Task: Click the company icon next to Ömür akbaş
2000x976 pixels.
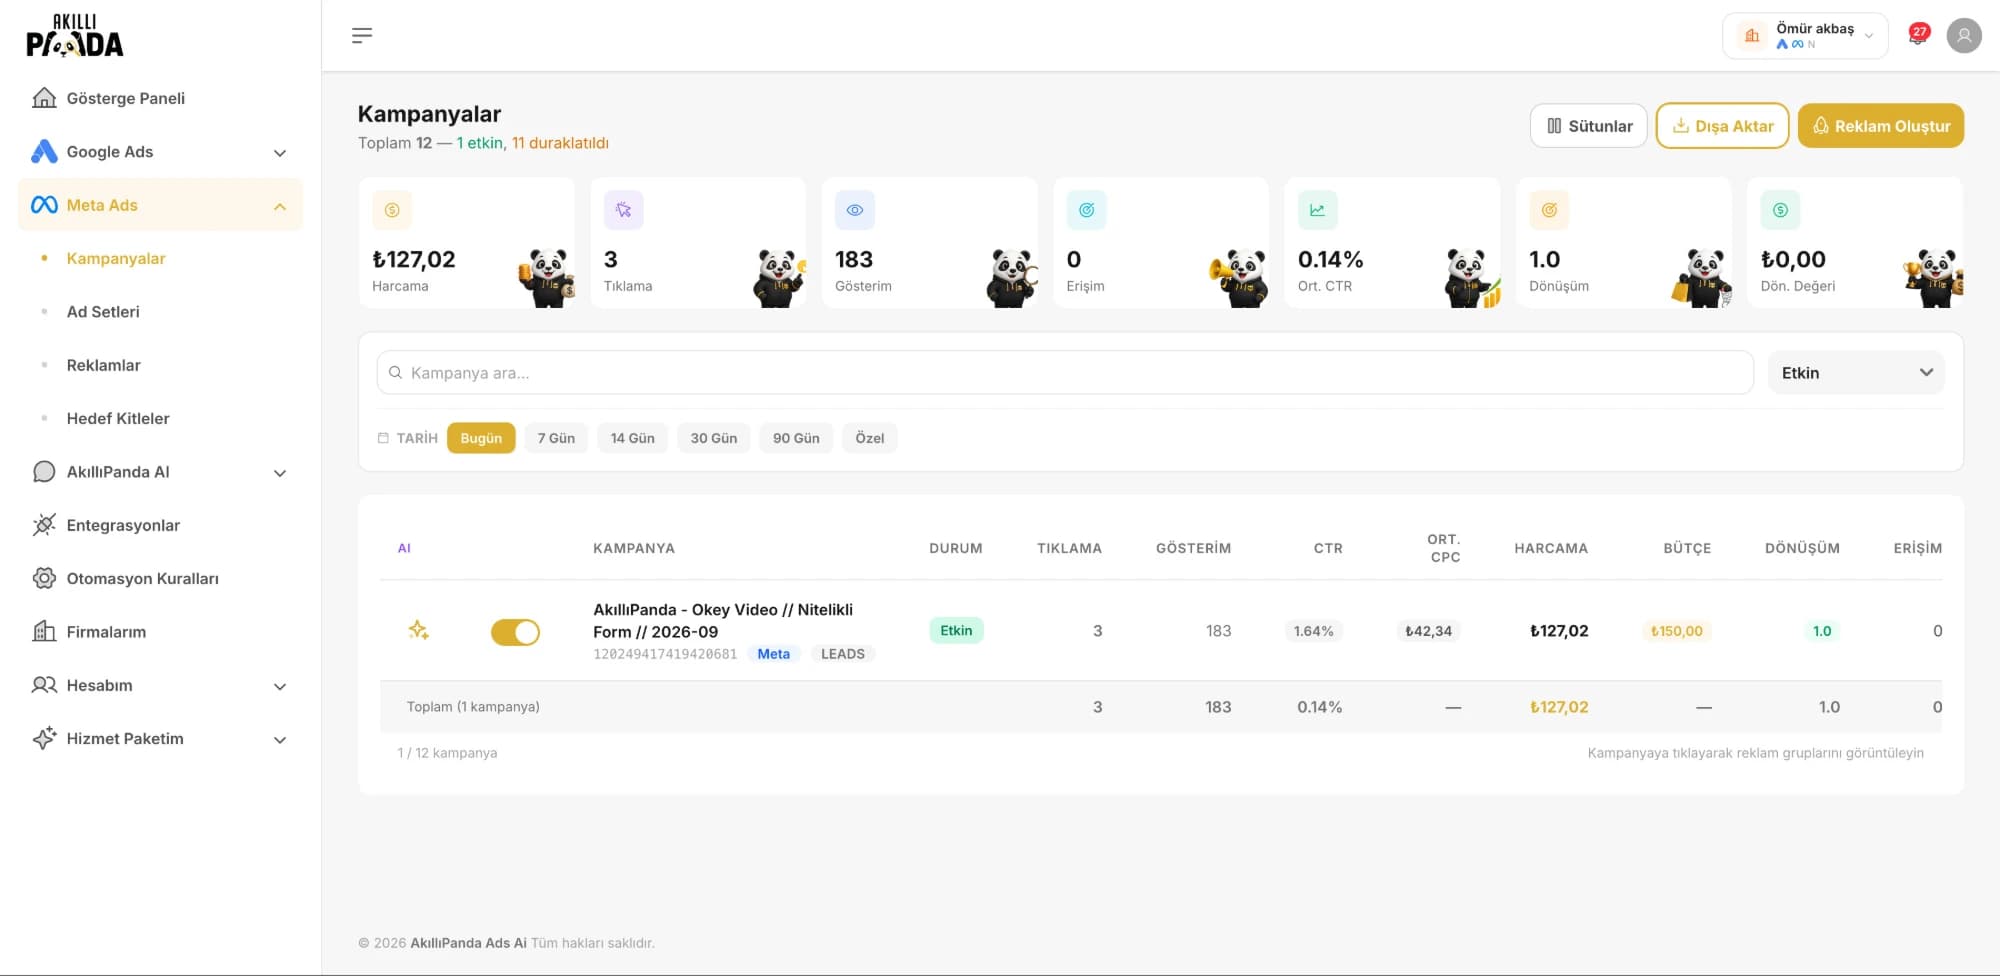Action: (1752, 36)
